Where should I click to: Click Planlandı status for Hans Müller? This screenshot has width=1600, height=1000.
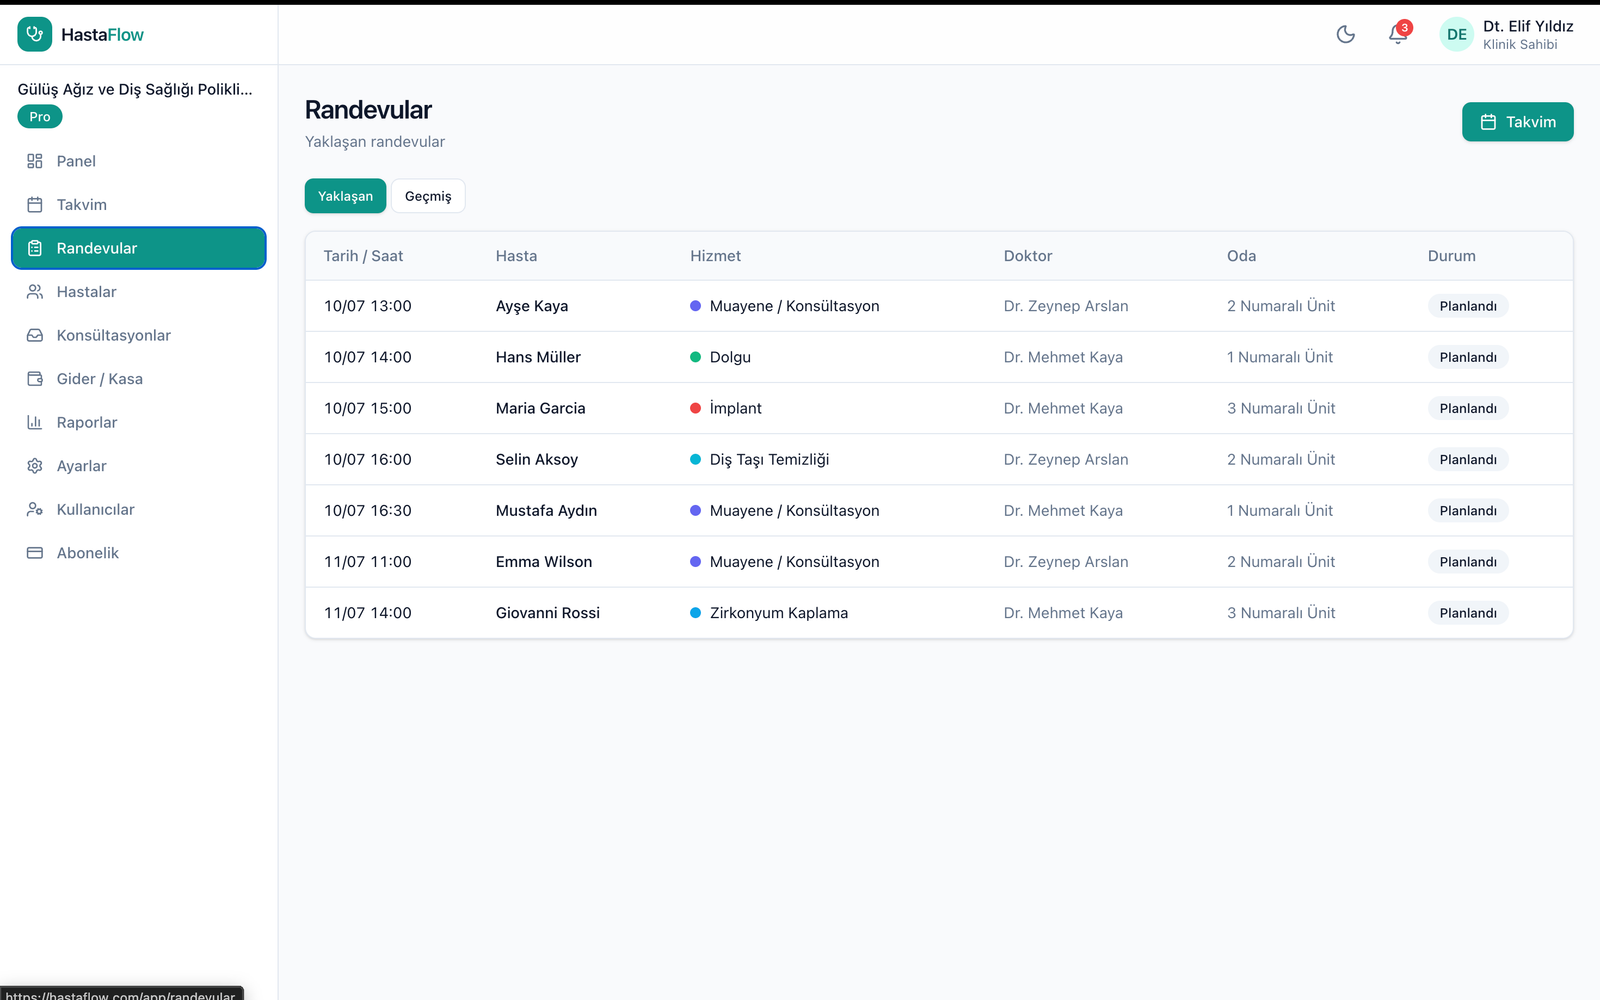[1468, 357]
